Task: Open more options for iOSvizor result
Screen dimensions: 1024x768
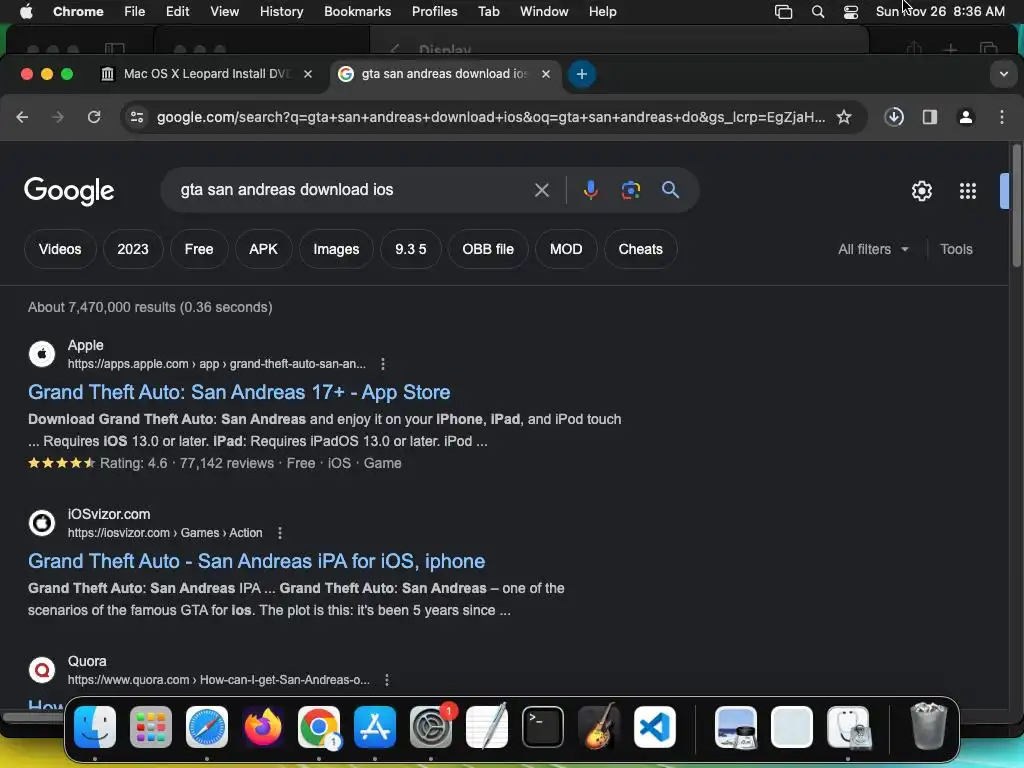Action: click(x=280, y=533)
